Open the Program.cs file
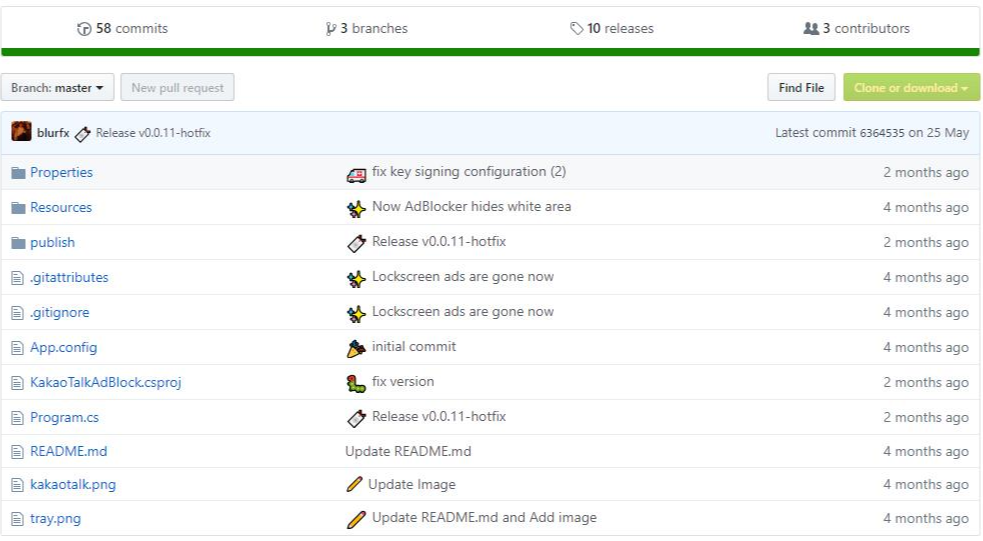983x541 pixels. tap(65, 418)
